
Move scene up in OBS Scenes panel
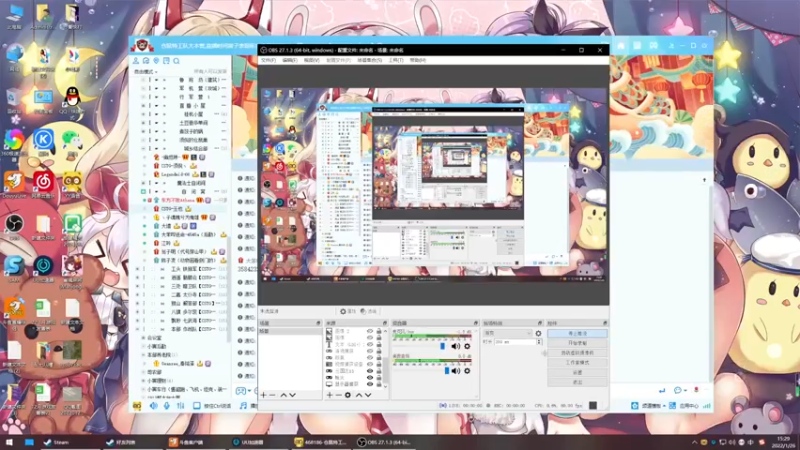pos(284,395)
